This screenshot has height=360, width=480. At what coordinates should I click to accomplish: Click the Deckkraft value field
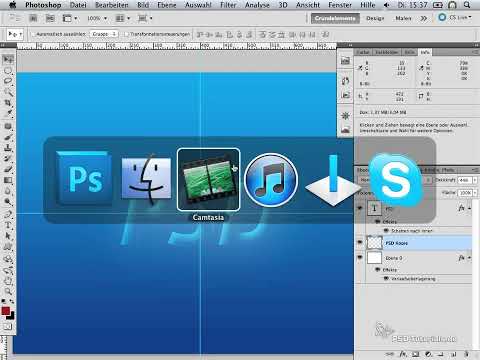pyautogui.click(x=465, y=180)
